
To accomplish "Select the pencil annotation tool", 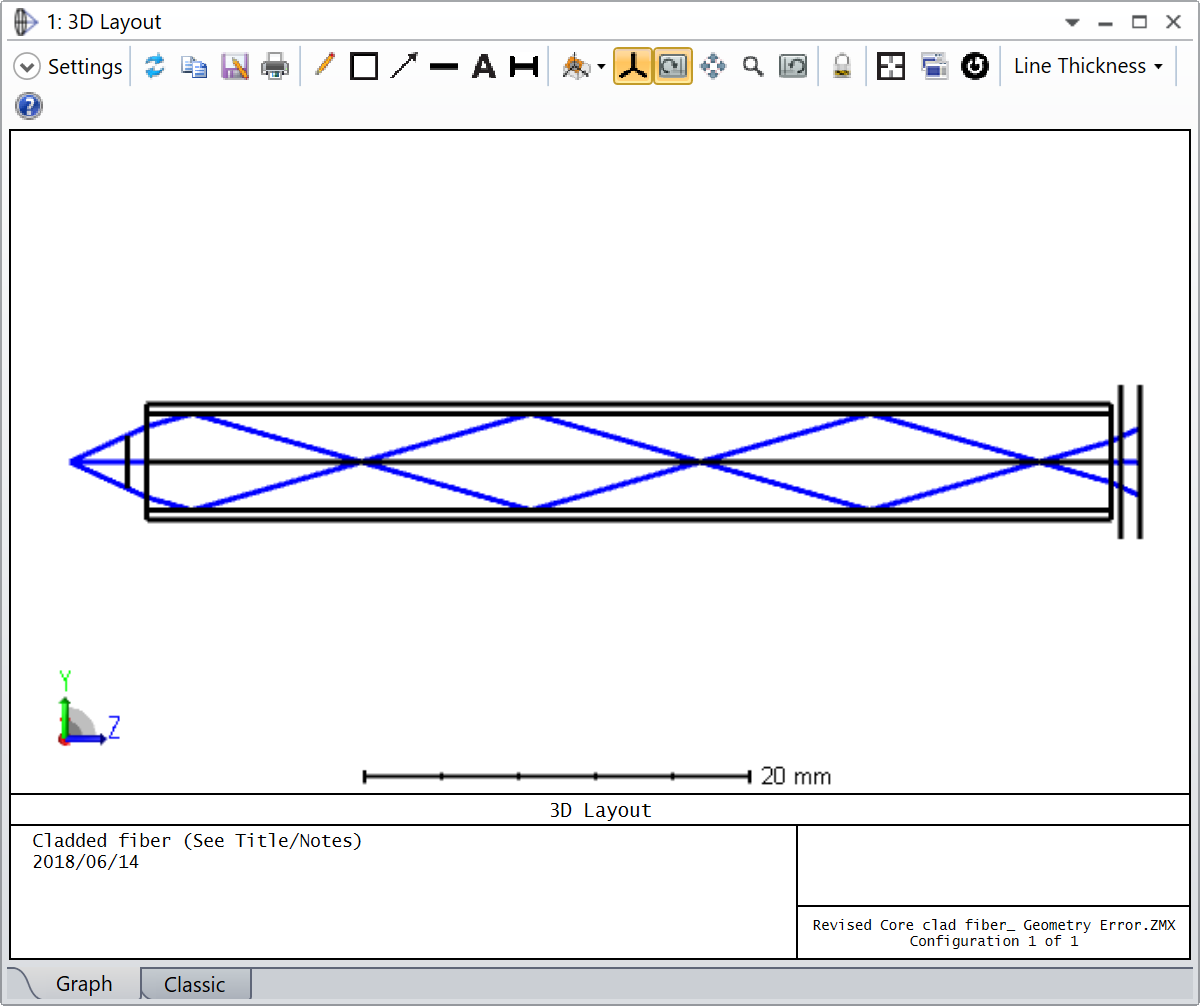I will [324, 66].
